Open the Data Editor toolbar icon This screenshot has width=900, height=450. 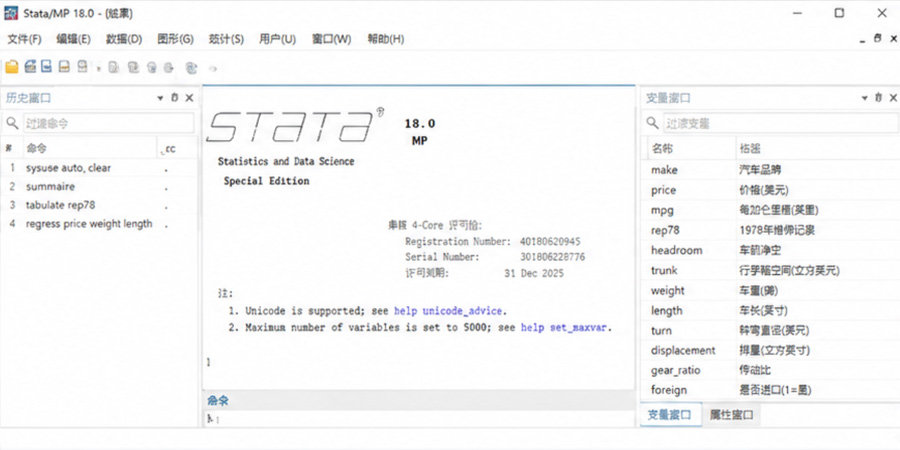pos(152,68)
